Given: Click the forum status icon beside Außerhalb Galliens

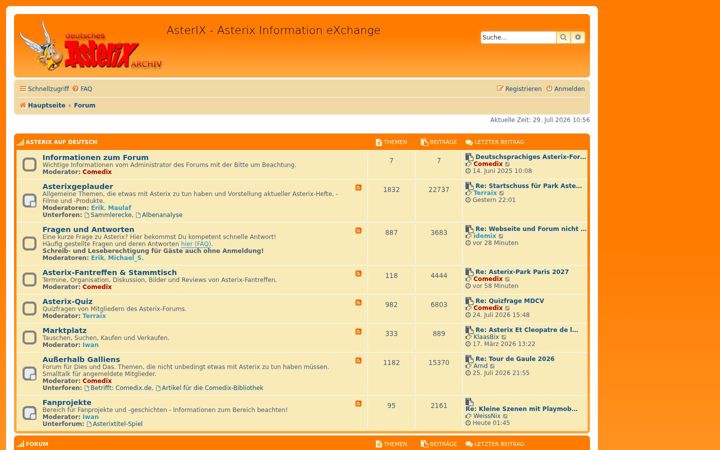Looking at the screenshot, I should (29, 373).
